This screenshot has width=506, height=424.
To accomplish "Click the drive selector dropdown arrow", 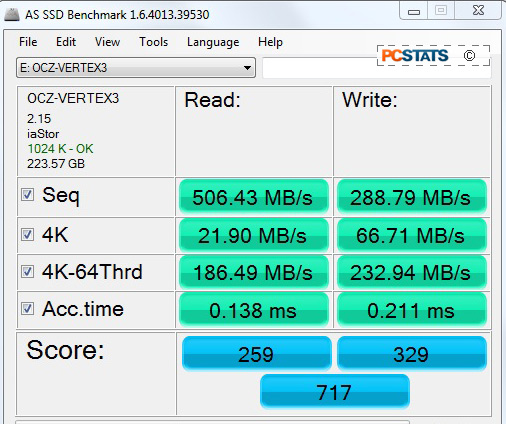I will pyautogui.click(x=247, y=68).
